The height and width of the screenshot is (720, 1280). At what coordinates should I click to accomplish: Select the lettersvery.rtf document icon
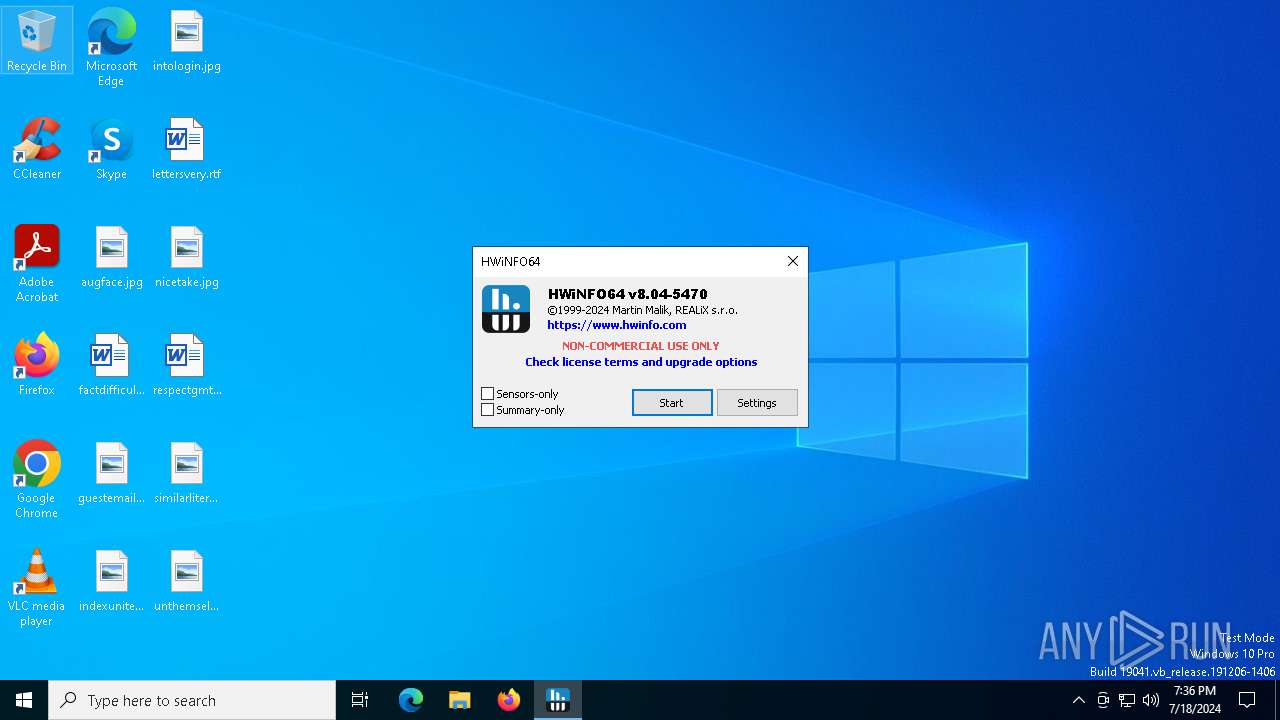tap(187, 148)
